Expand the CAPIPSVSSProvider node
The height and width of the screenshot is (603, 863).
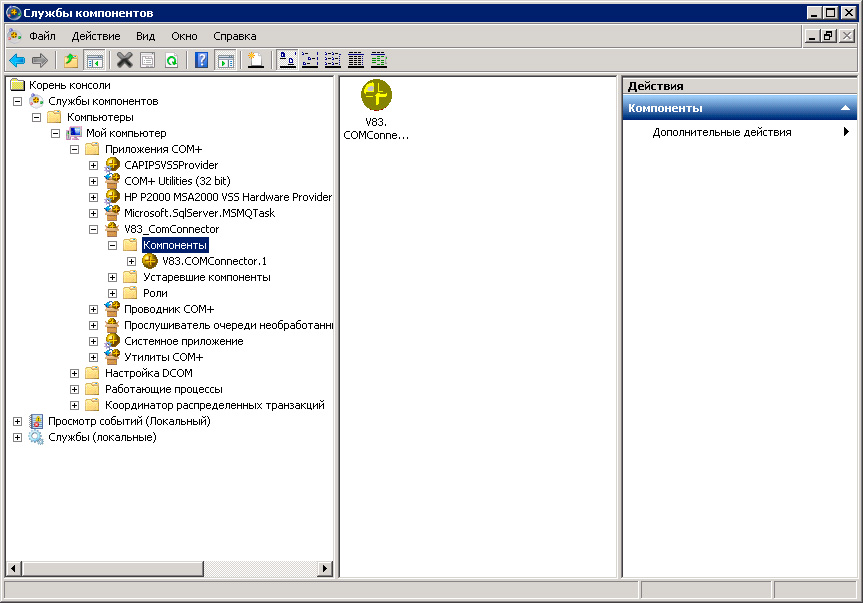94,165
